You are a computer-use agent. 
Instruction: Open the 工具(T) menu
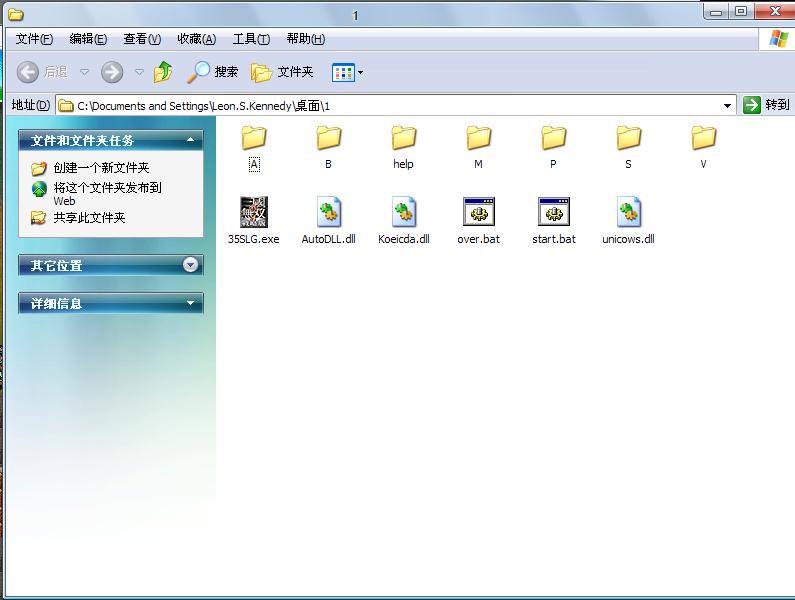[251, 39]
